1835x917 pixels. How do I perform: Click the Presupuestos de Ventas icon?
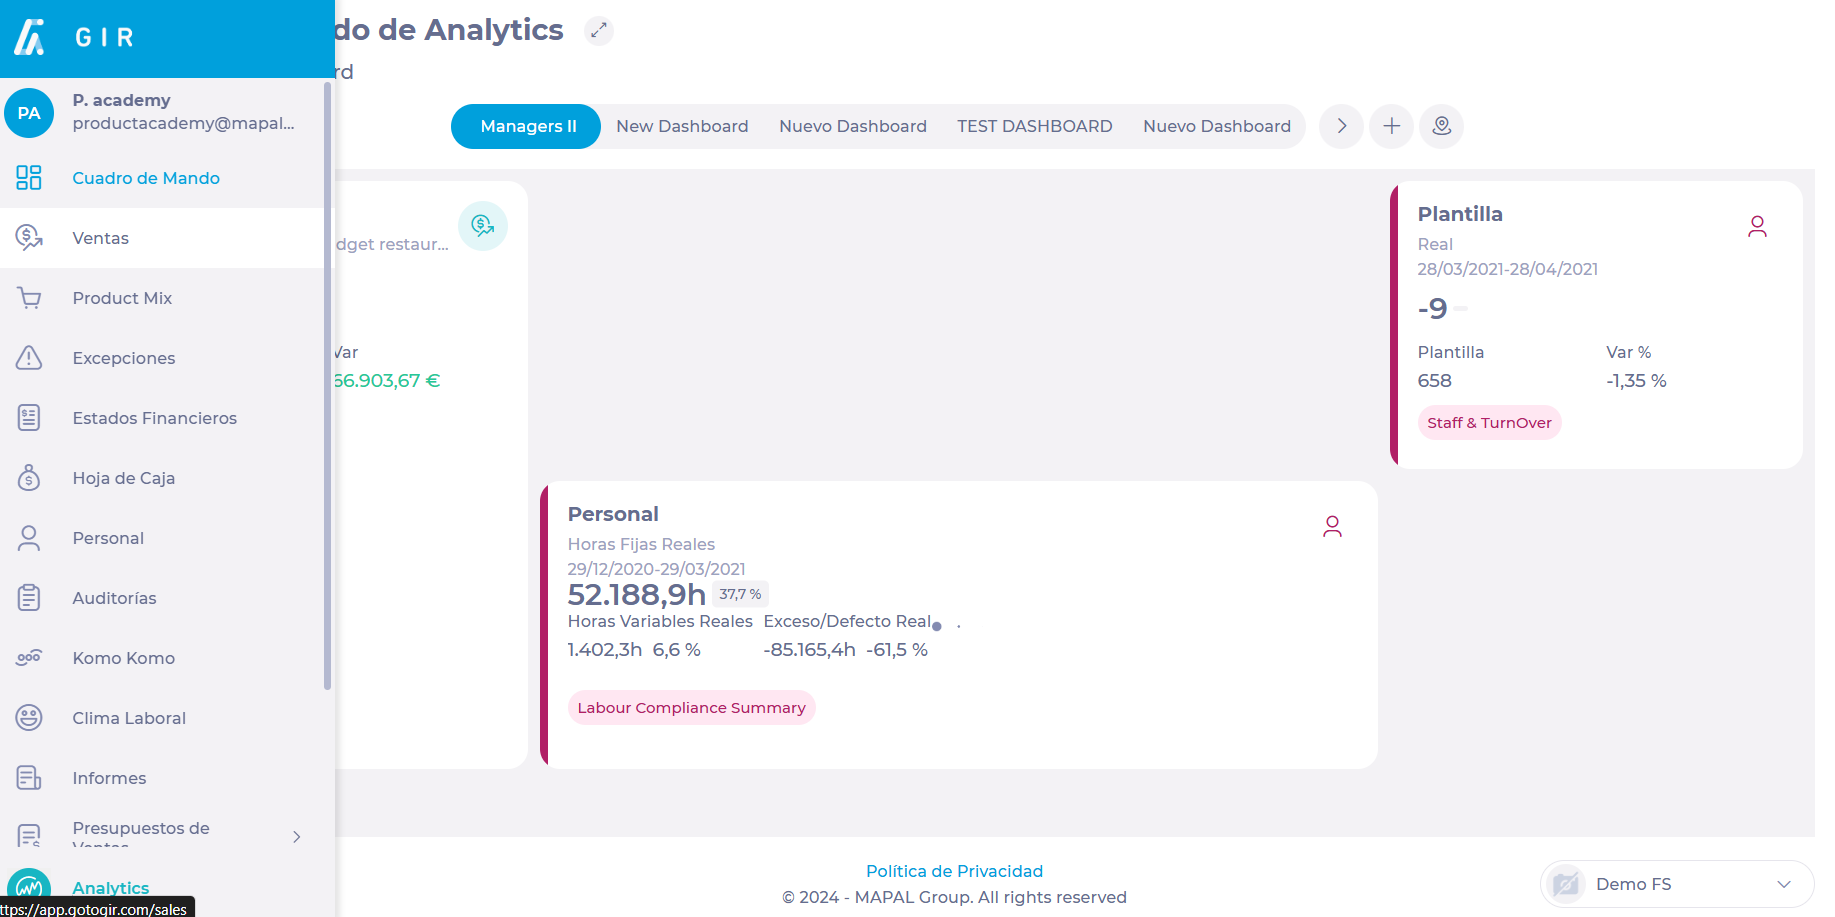pyautogui.click(x=29, y=836)
